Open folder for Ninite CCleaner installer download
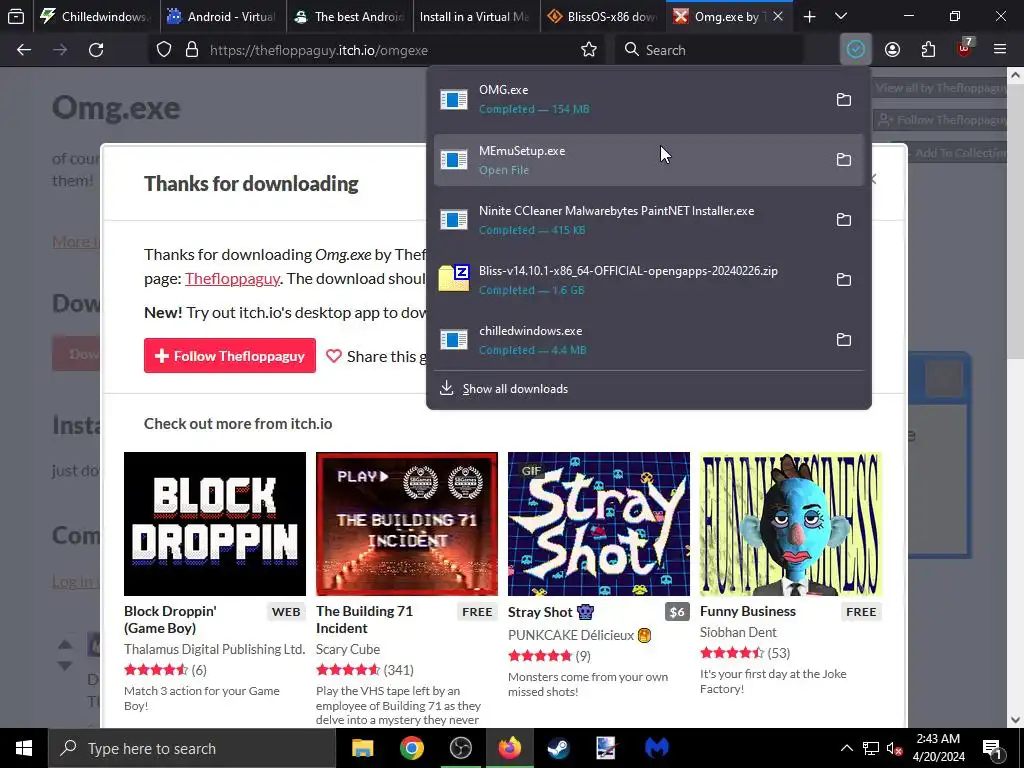The width and height of the screenshot is (1024, 768). pos(844,219)
